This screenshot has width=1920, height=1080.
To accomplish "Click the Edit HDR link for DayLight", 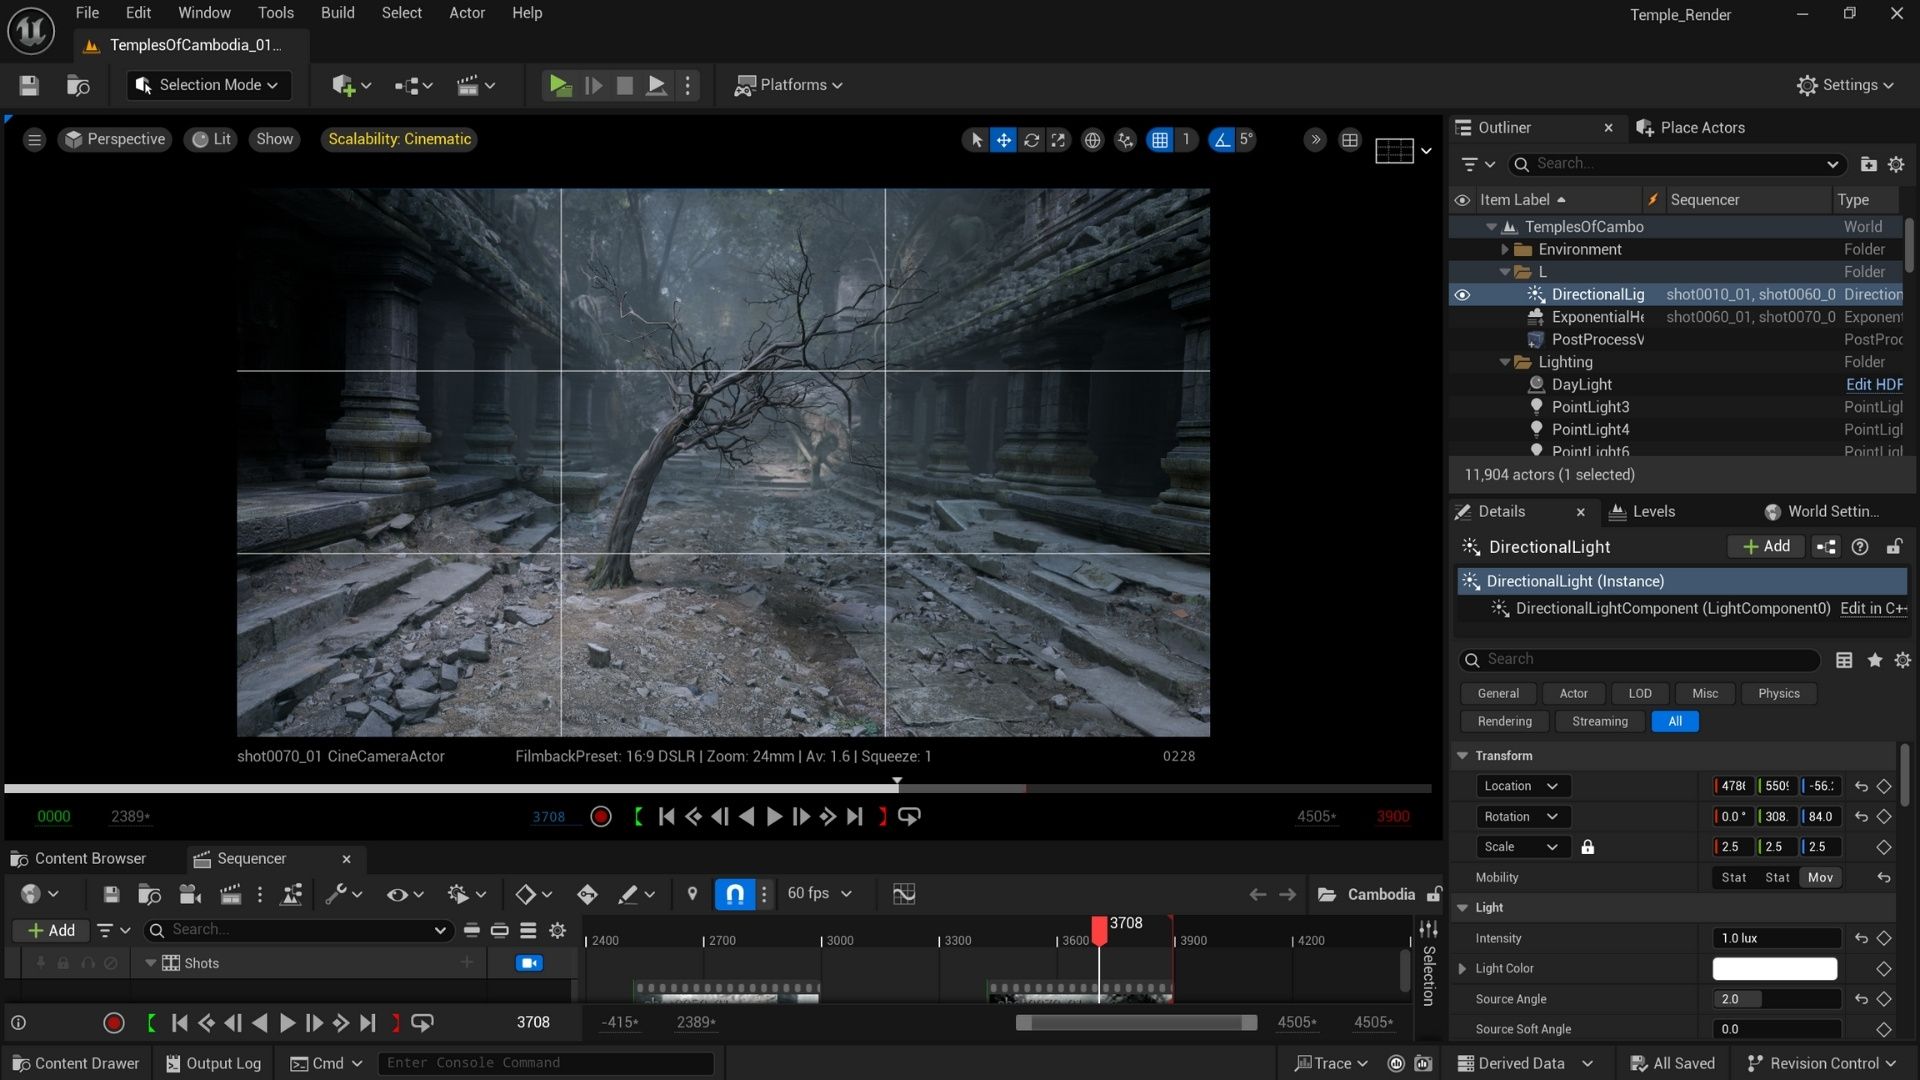I will pos(1873,385).
